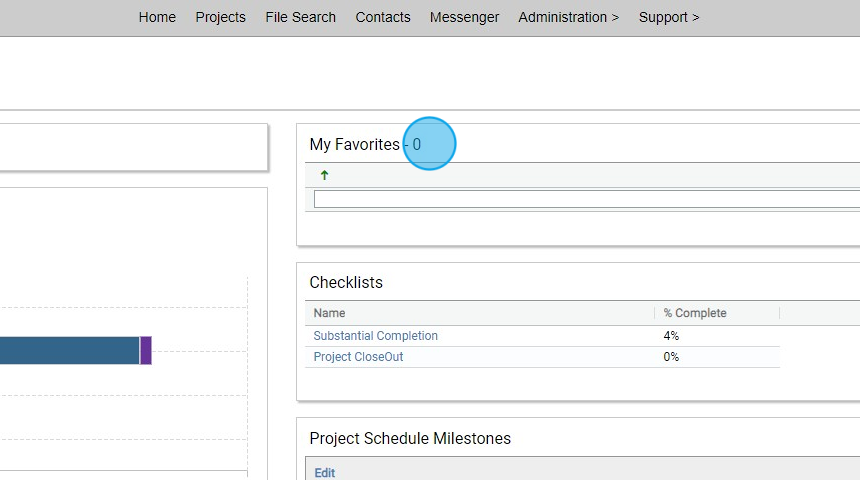
Task: Expand the Support > submenu
Action: coord(669,17)
